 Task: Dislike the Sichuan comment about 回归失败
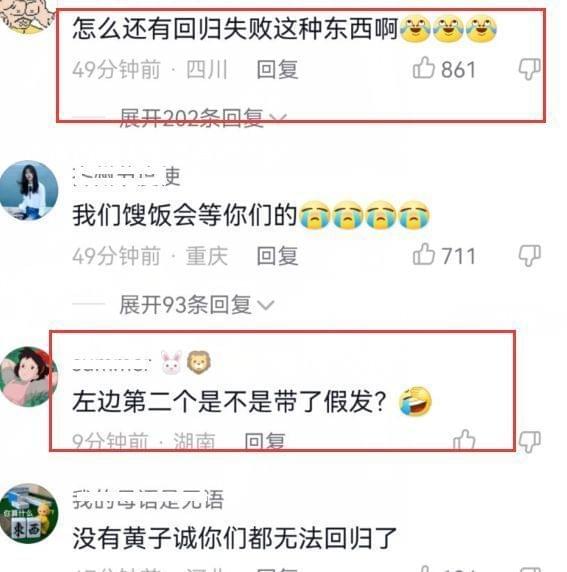coord(529,69)
